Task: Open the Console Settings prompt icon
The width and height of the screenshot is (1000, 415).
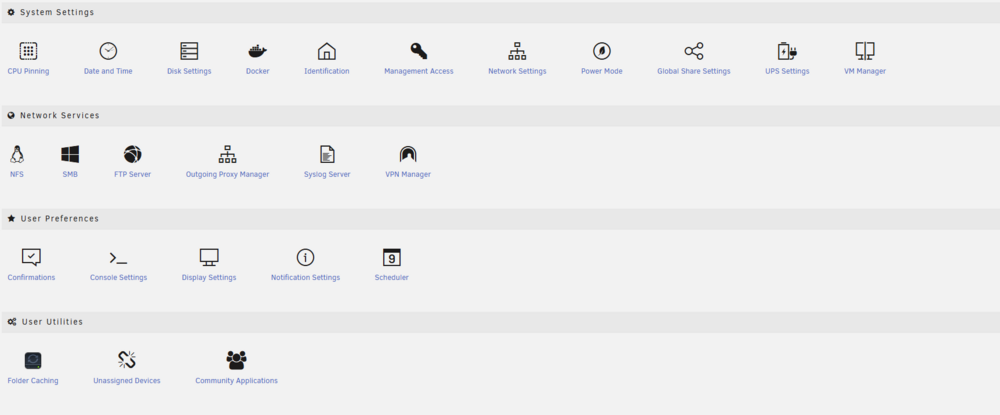Action: (118, 258)
